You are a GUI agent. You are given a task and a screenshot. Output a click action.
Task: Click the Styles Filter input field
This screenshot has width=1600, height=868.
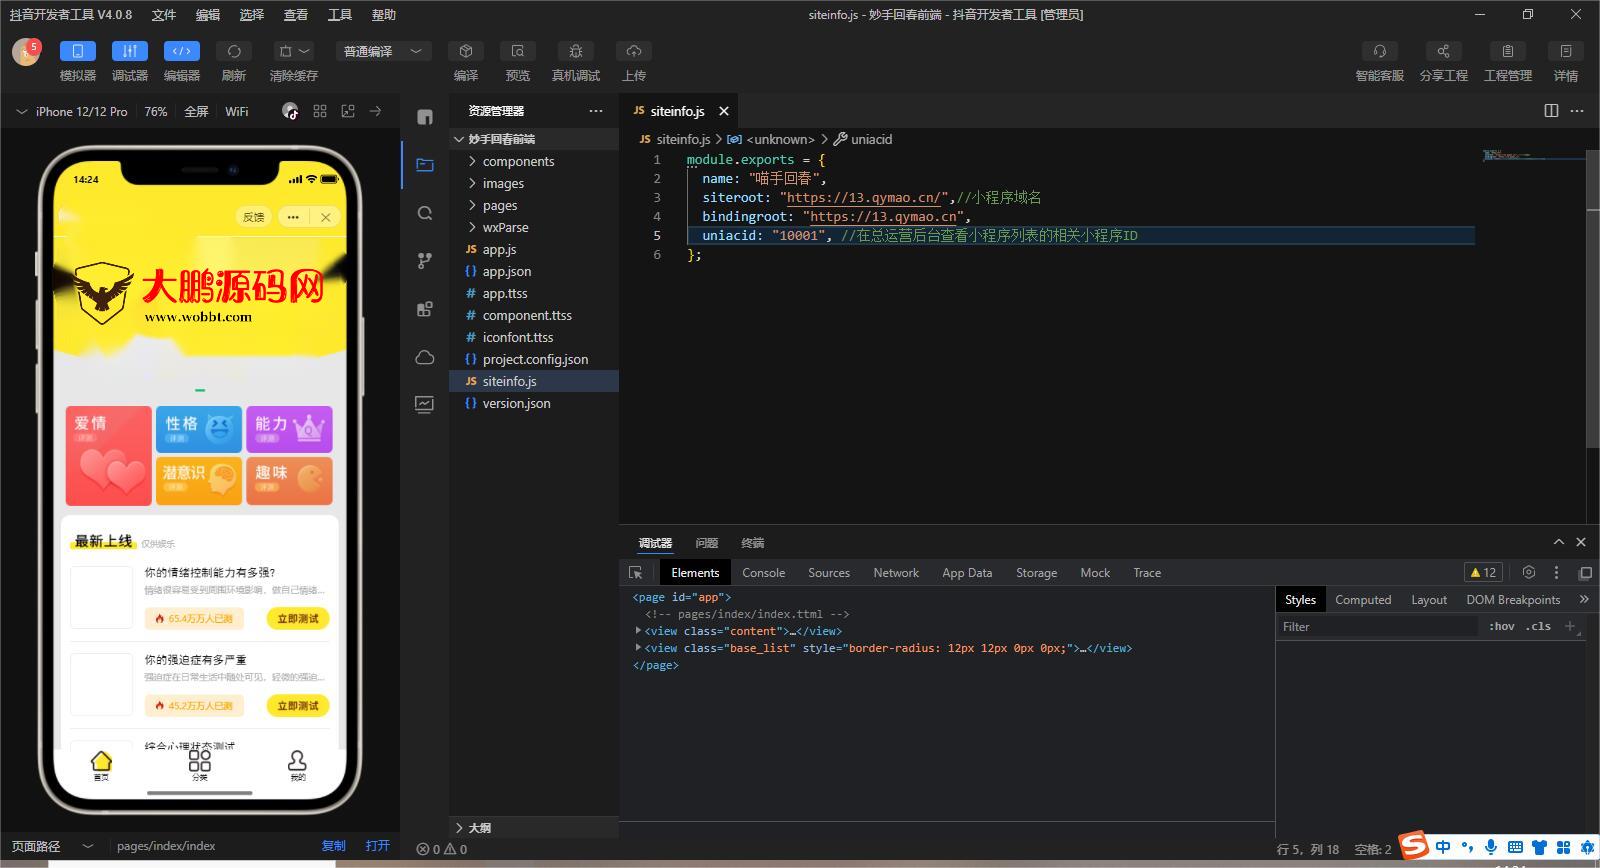tap(1378, 627)
